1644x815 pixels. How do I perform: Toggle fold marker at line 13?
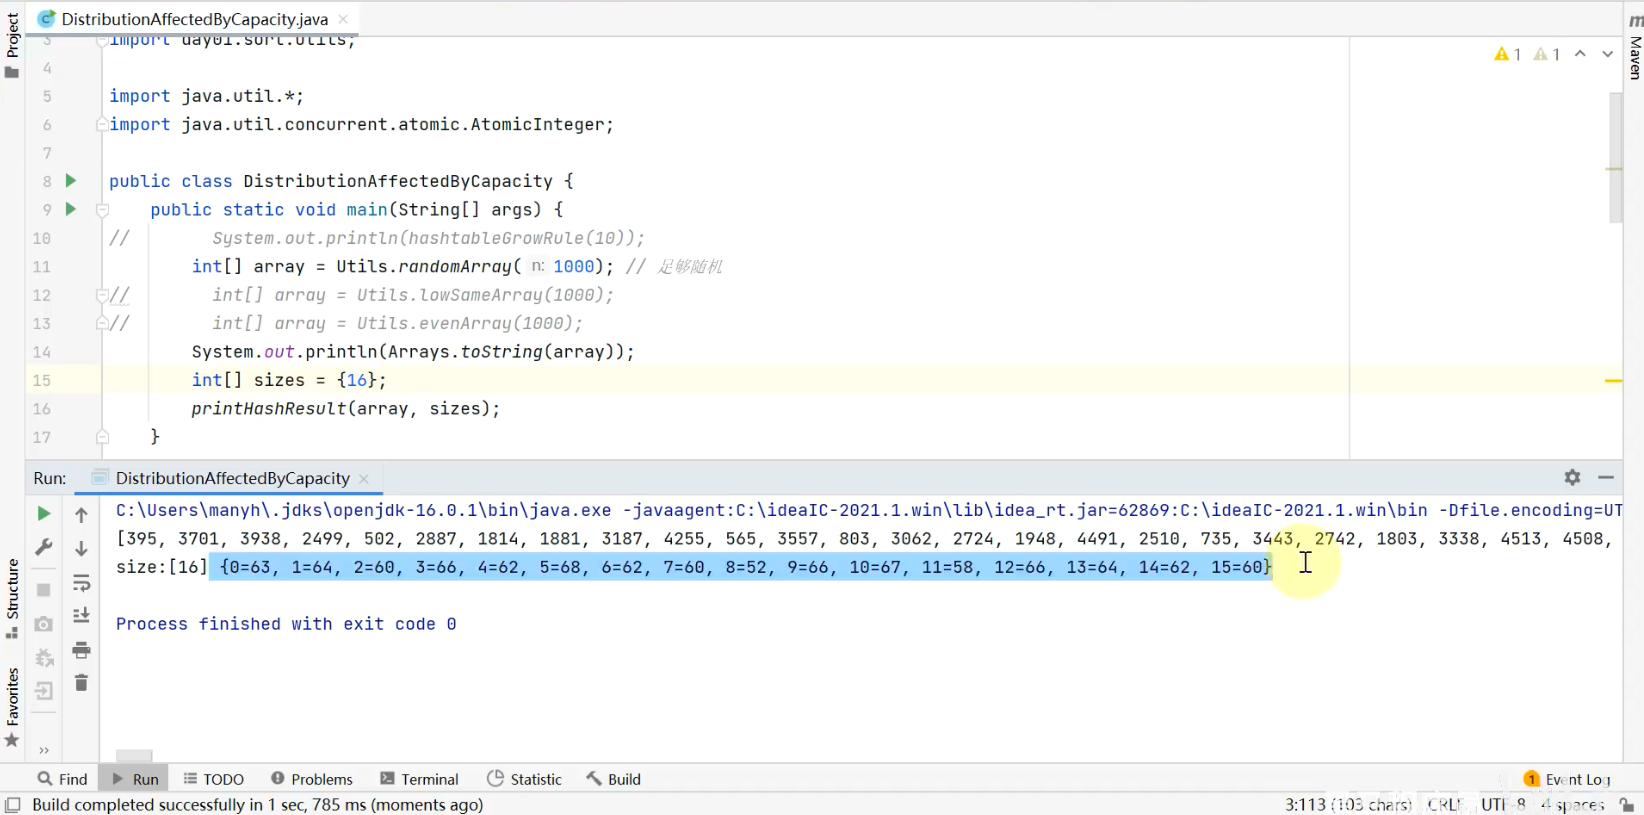[x=102, y=323]
